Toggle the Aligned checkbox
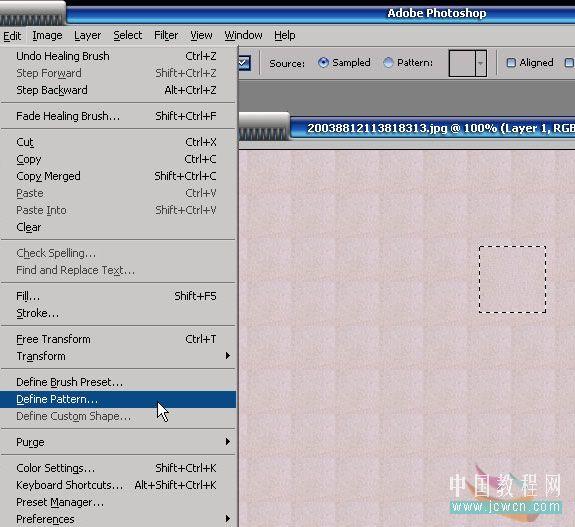 [511, 63]
